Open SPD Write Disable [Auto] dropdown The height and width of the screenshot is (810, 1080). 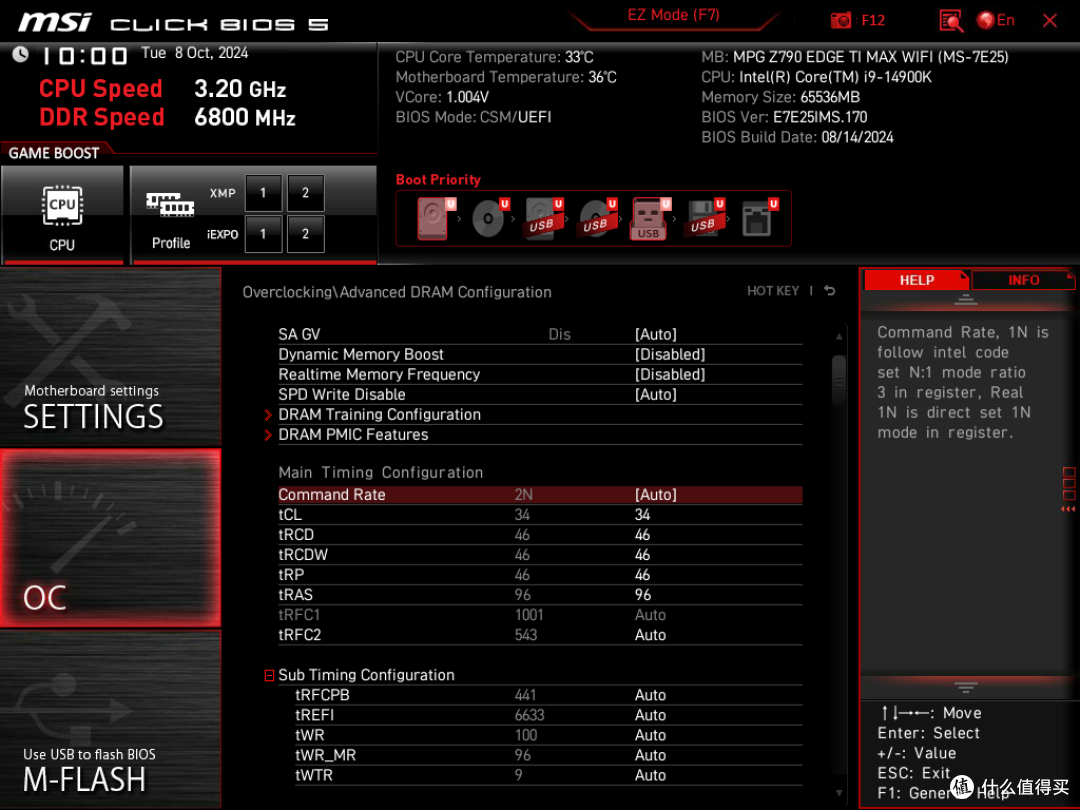coord(655,395)
